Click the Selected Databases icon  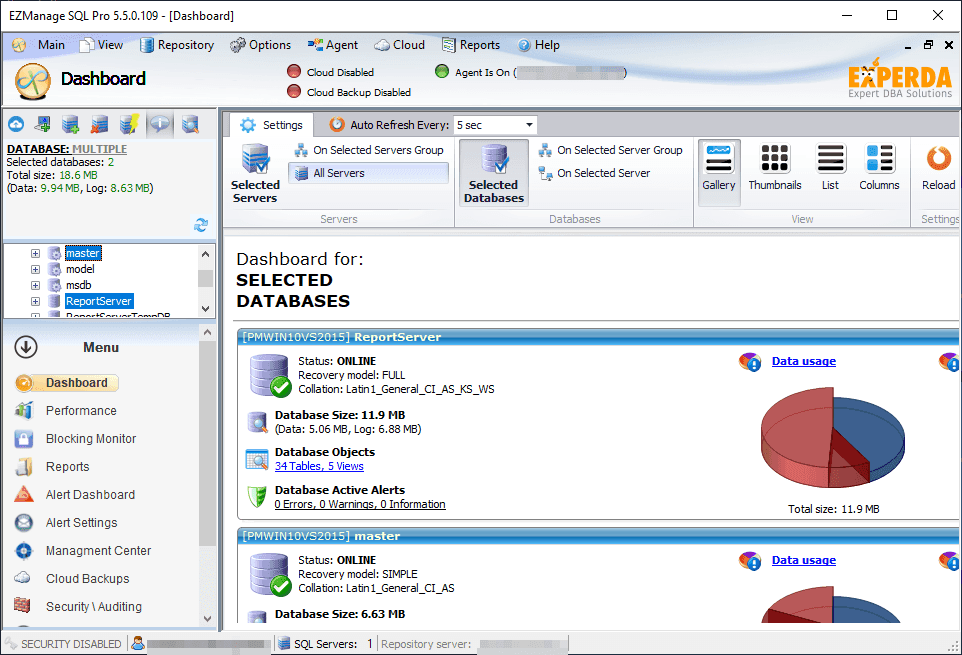point(494,173)
